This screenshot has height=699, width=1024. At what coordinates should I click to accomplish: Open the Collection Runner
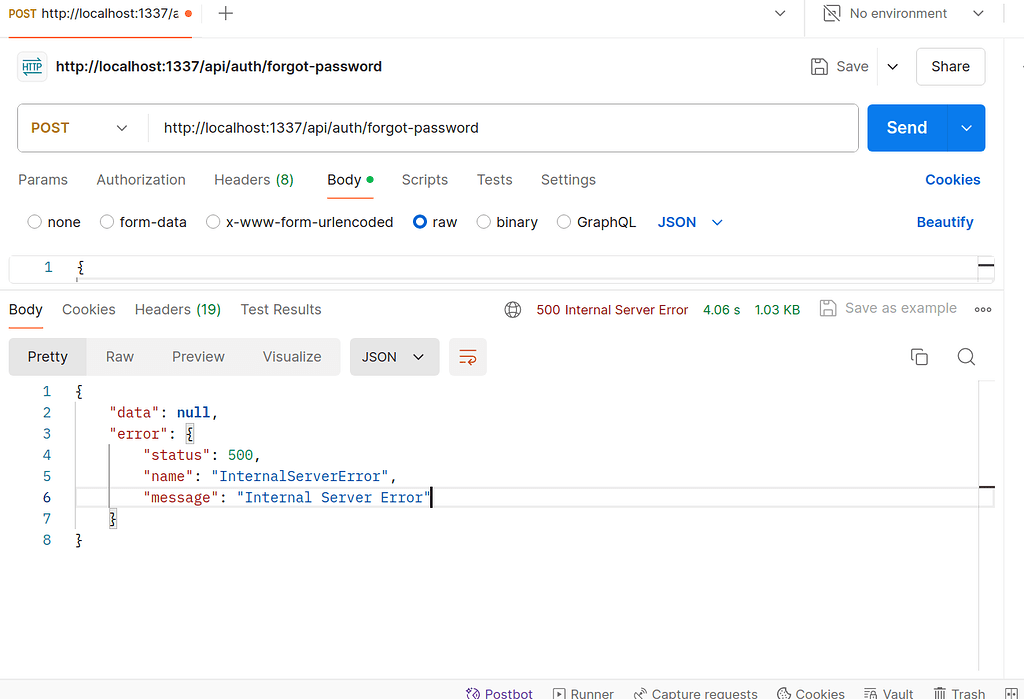tap(583, 692)
